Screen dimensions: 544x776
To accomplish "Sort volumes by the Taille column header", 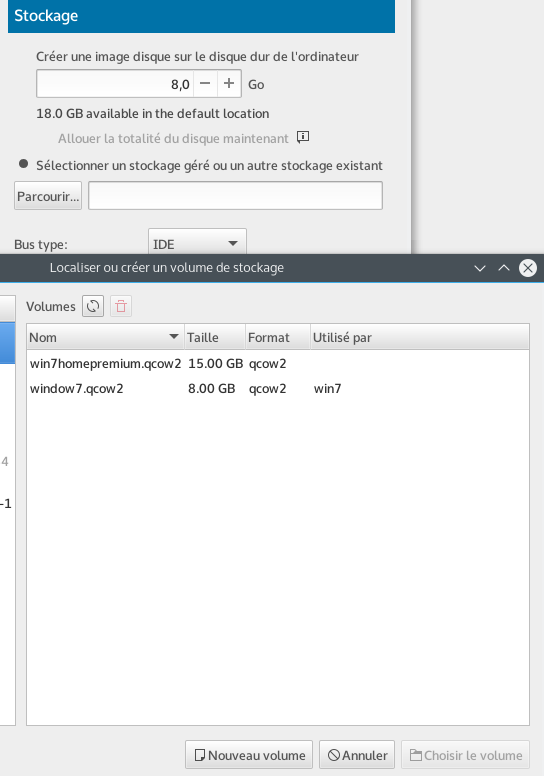I will (x=215, y=337).
